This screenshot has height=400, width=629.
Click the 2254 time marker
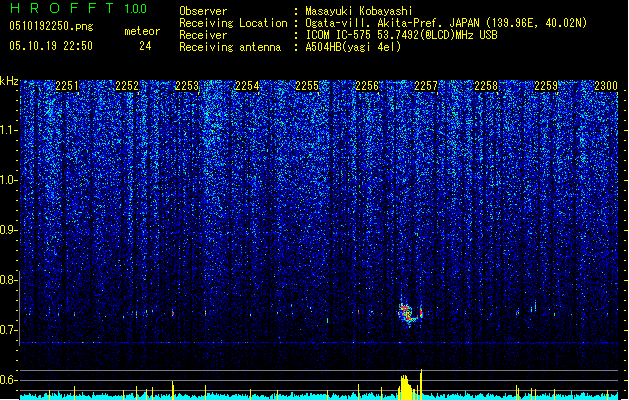click(x=247, y=86)
